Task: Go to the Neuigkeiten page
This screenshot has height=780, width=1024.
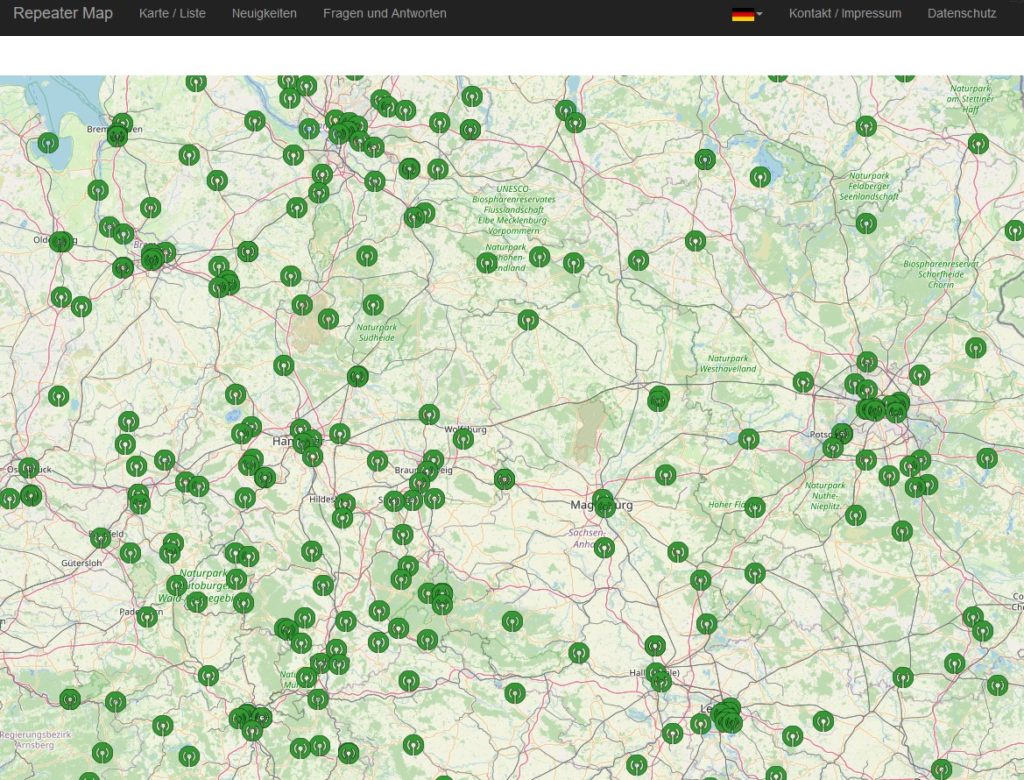Action: click(264, 14)
